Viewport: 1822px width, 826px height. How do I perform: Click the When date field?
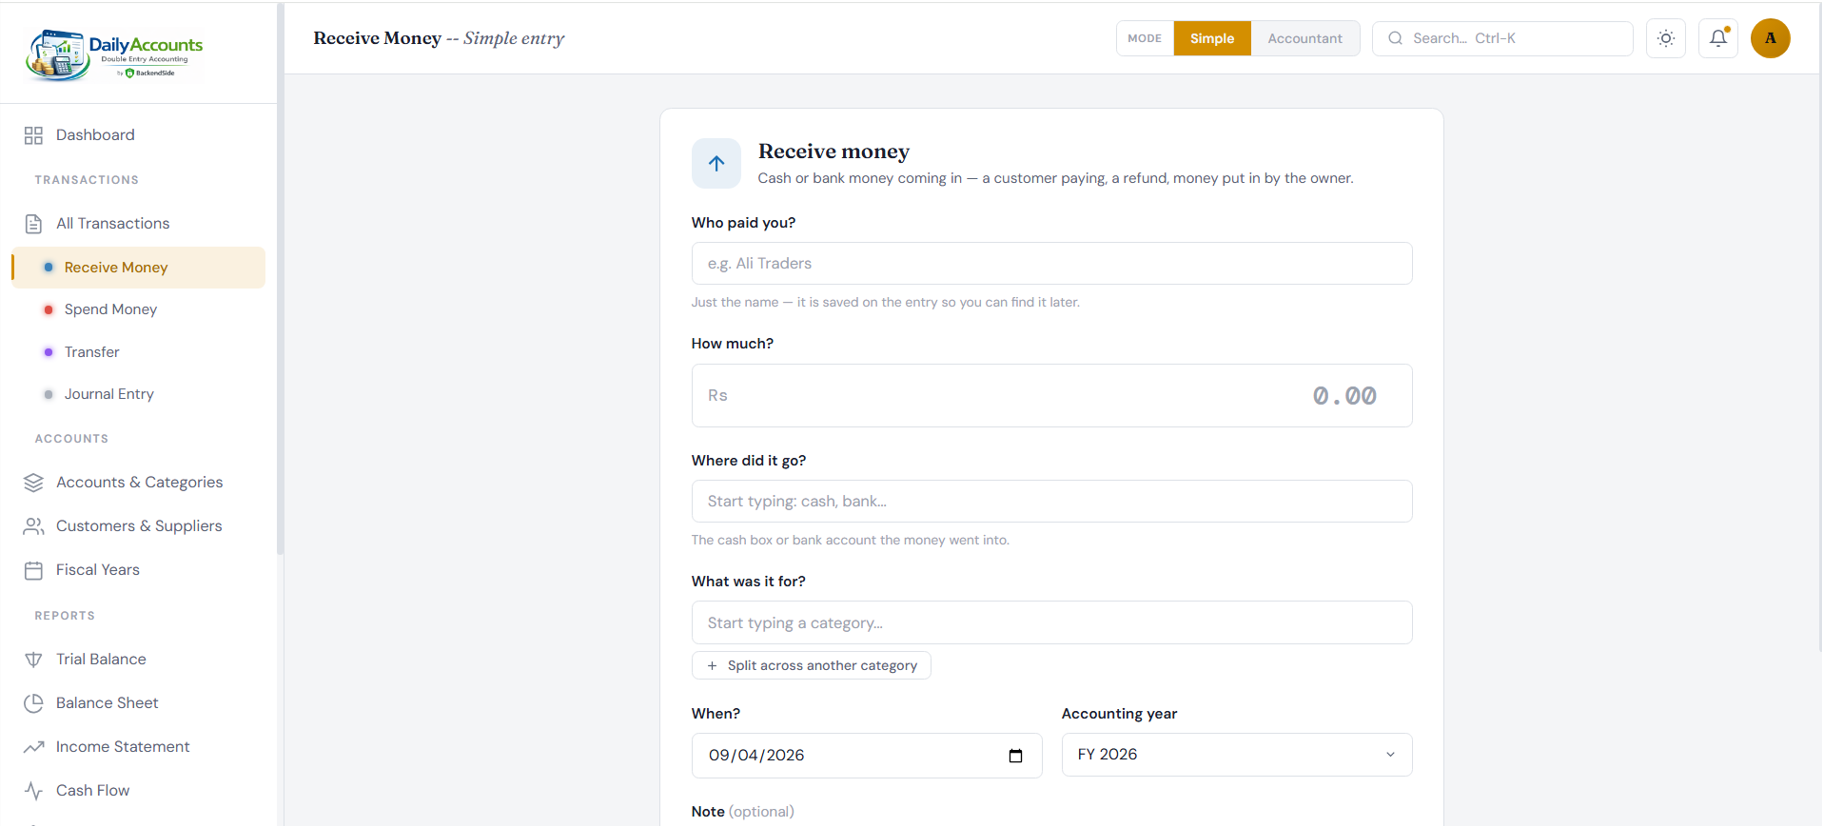point(867,755)
